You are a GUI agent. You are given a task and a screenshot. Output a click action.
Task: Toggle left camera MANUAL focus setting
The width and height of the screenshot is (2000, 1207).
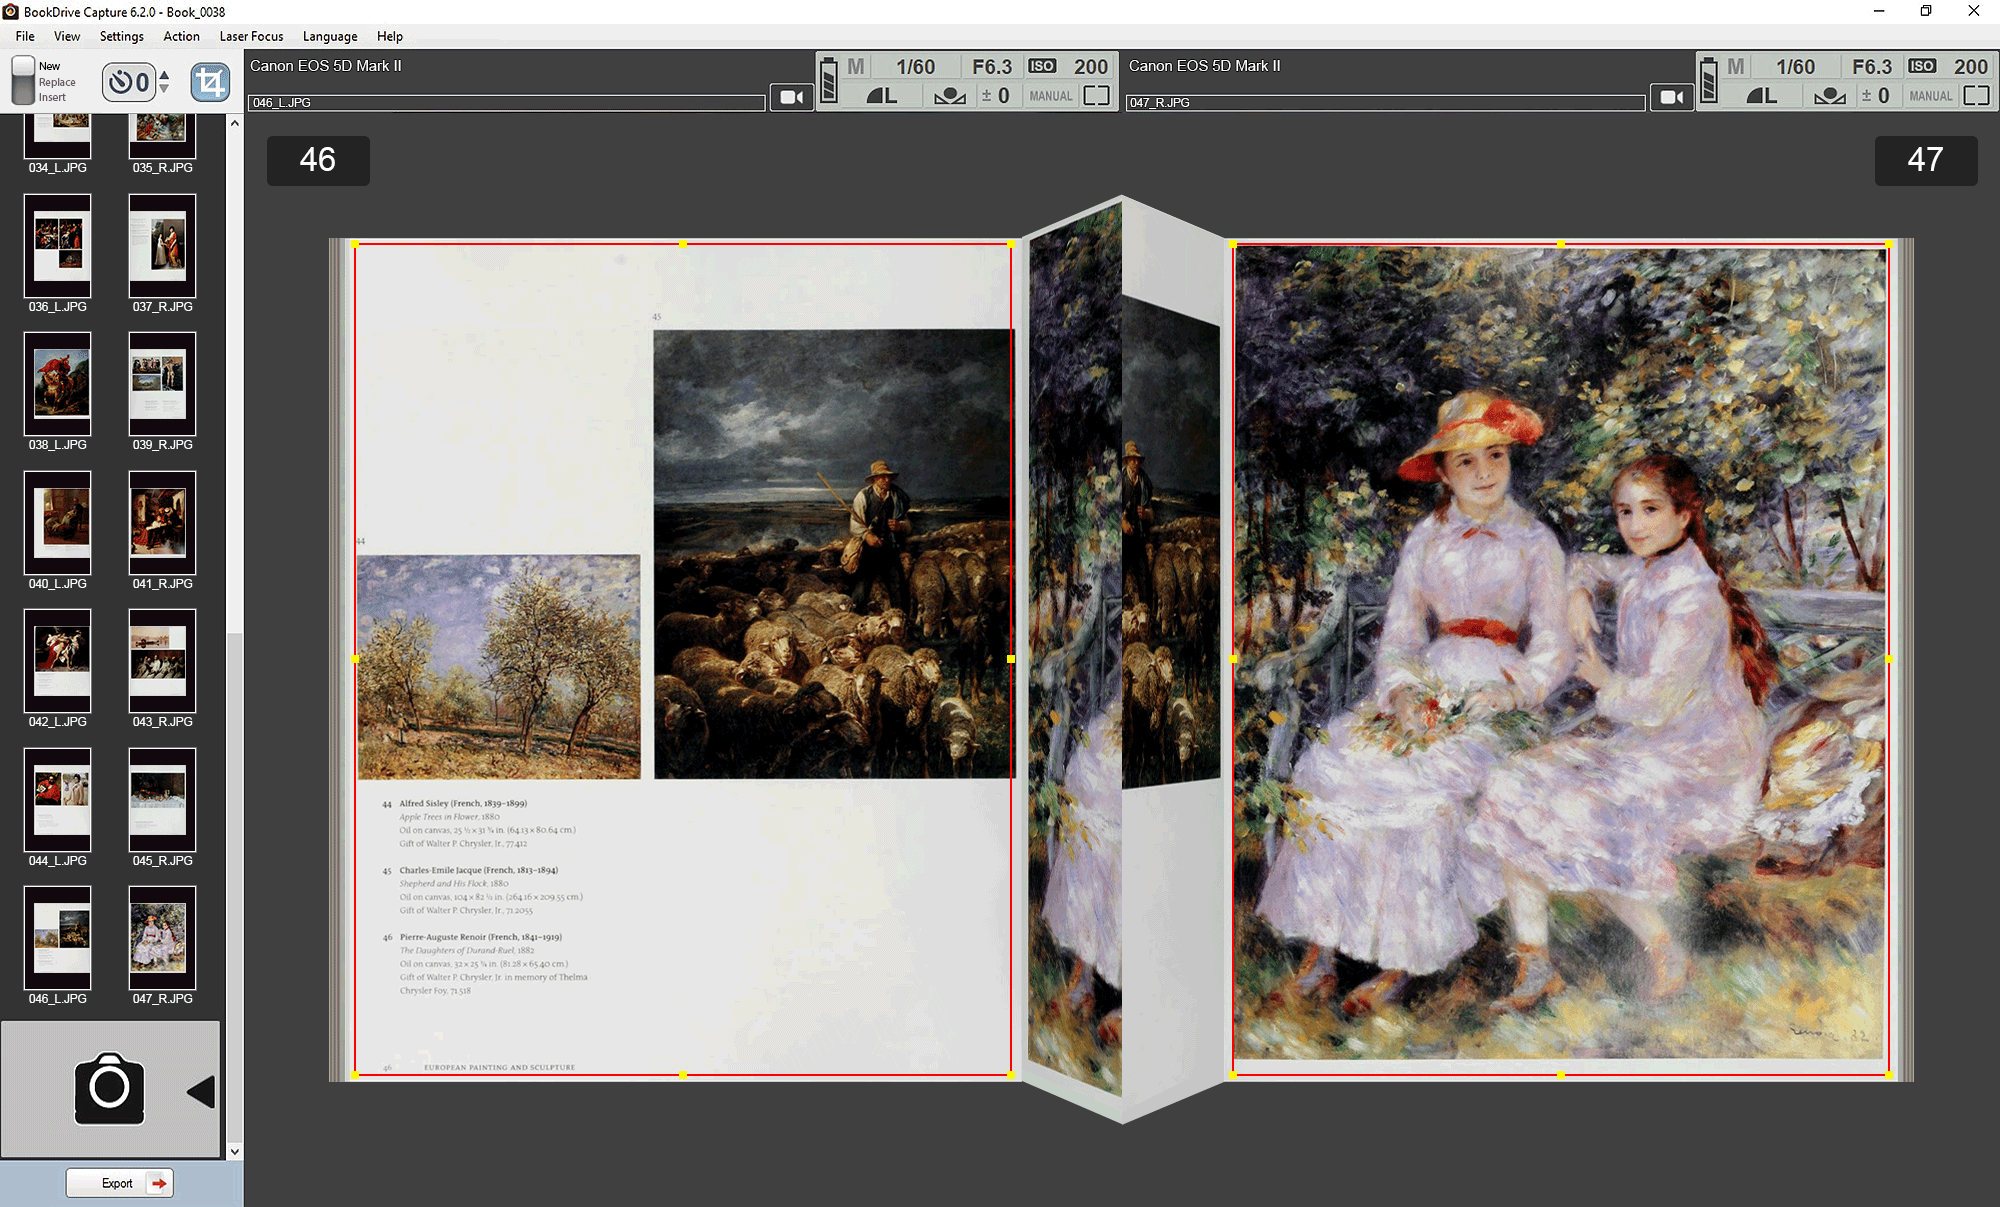[1050, 96]
